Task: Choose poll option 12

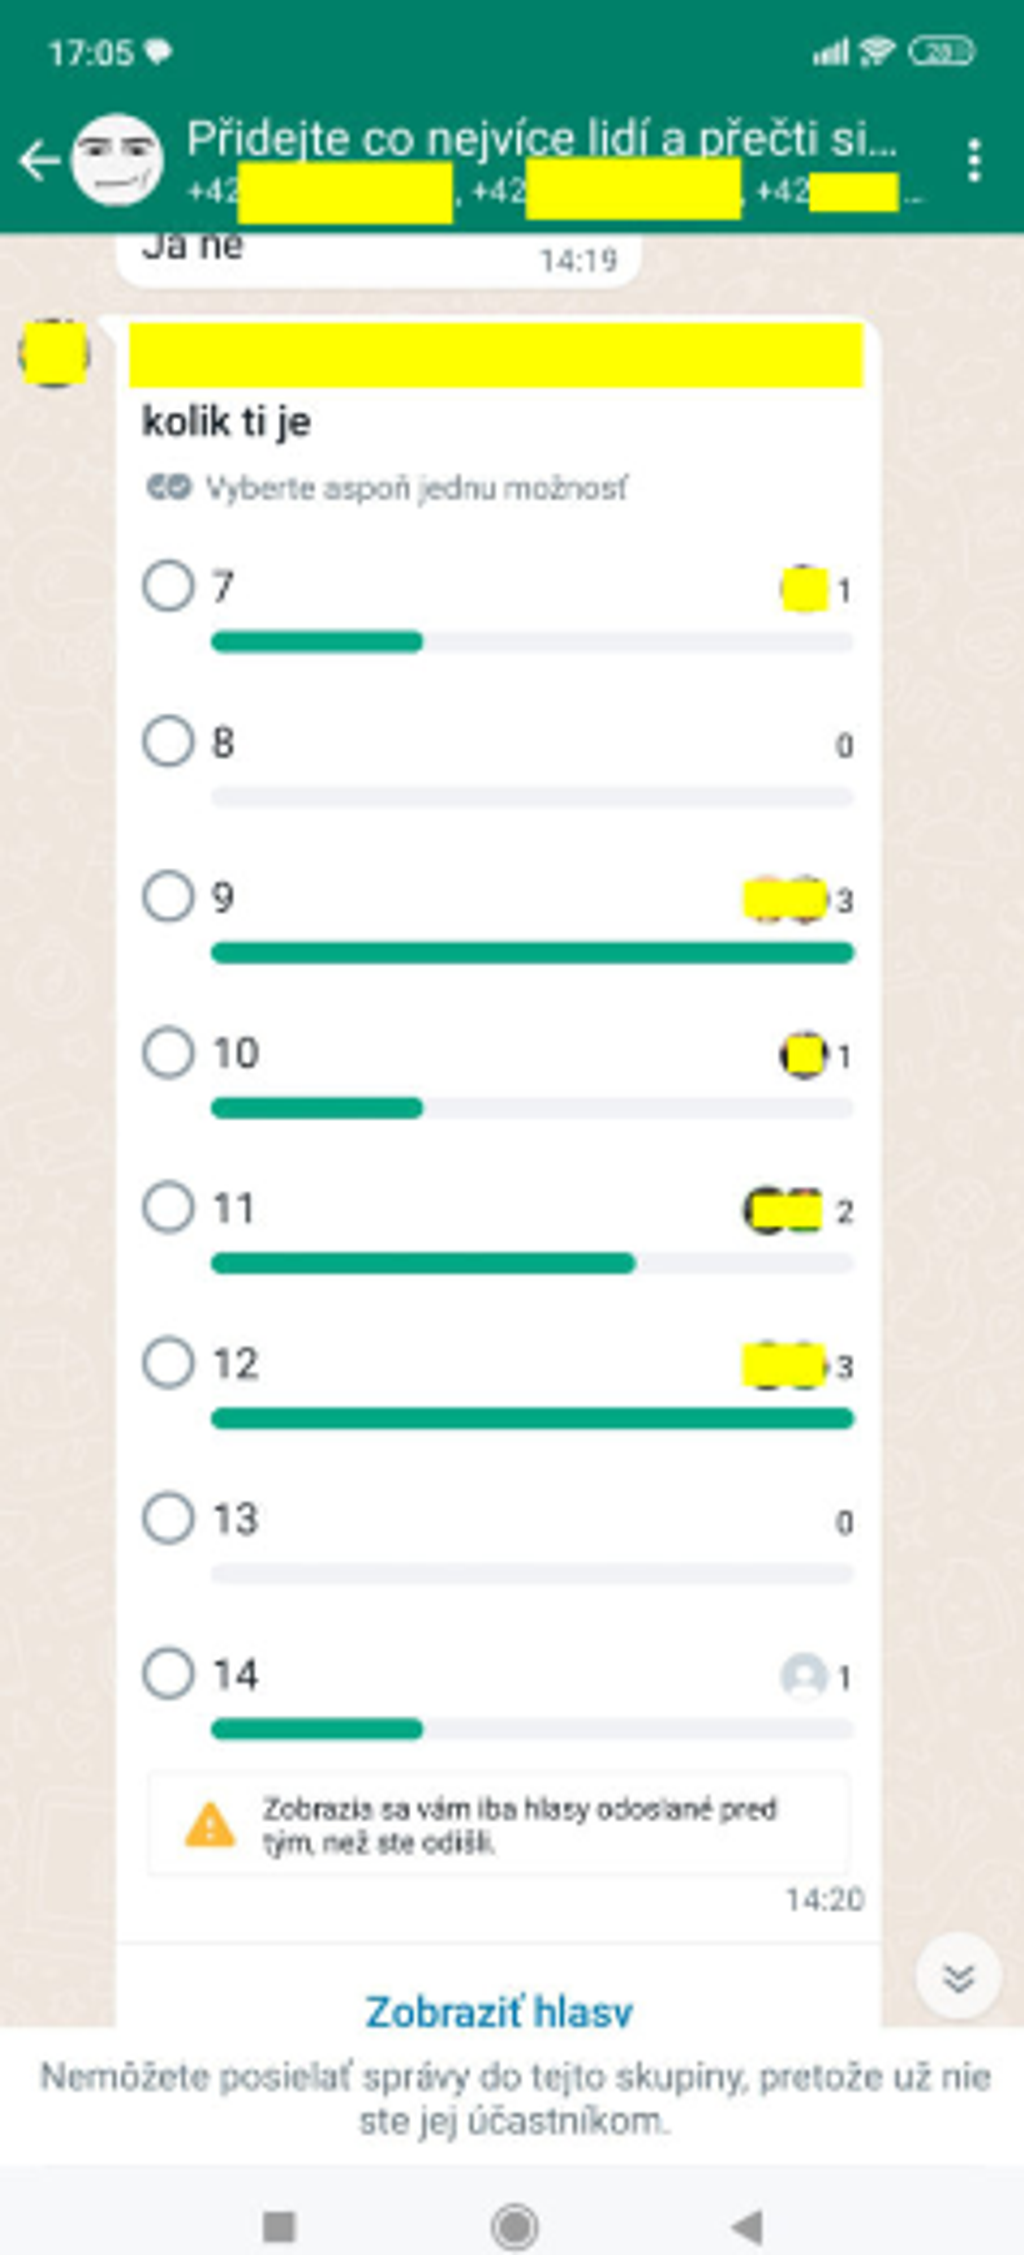Action: (x=168, y=1362)
